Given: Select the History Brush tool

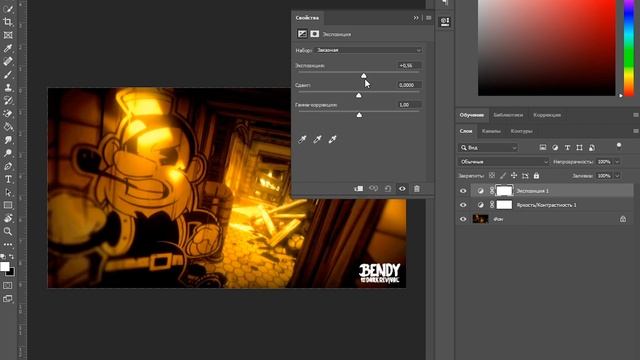Looking at the screenshot, I should click(8, 100).
